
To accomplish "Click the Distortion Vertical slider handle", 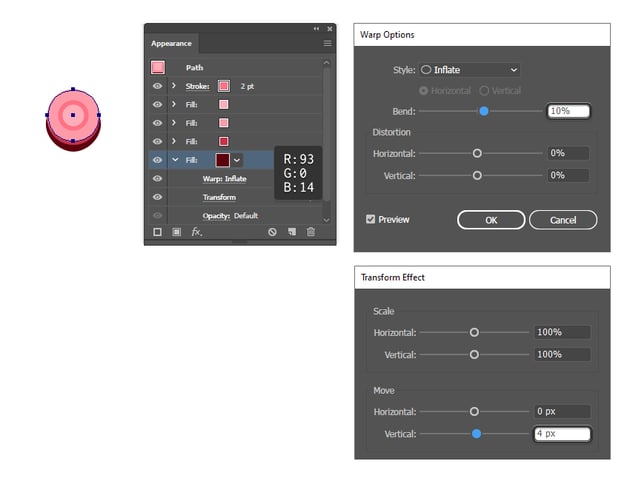I will (477, 176).
